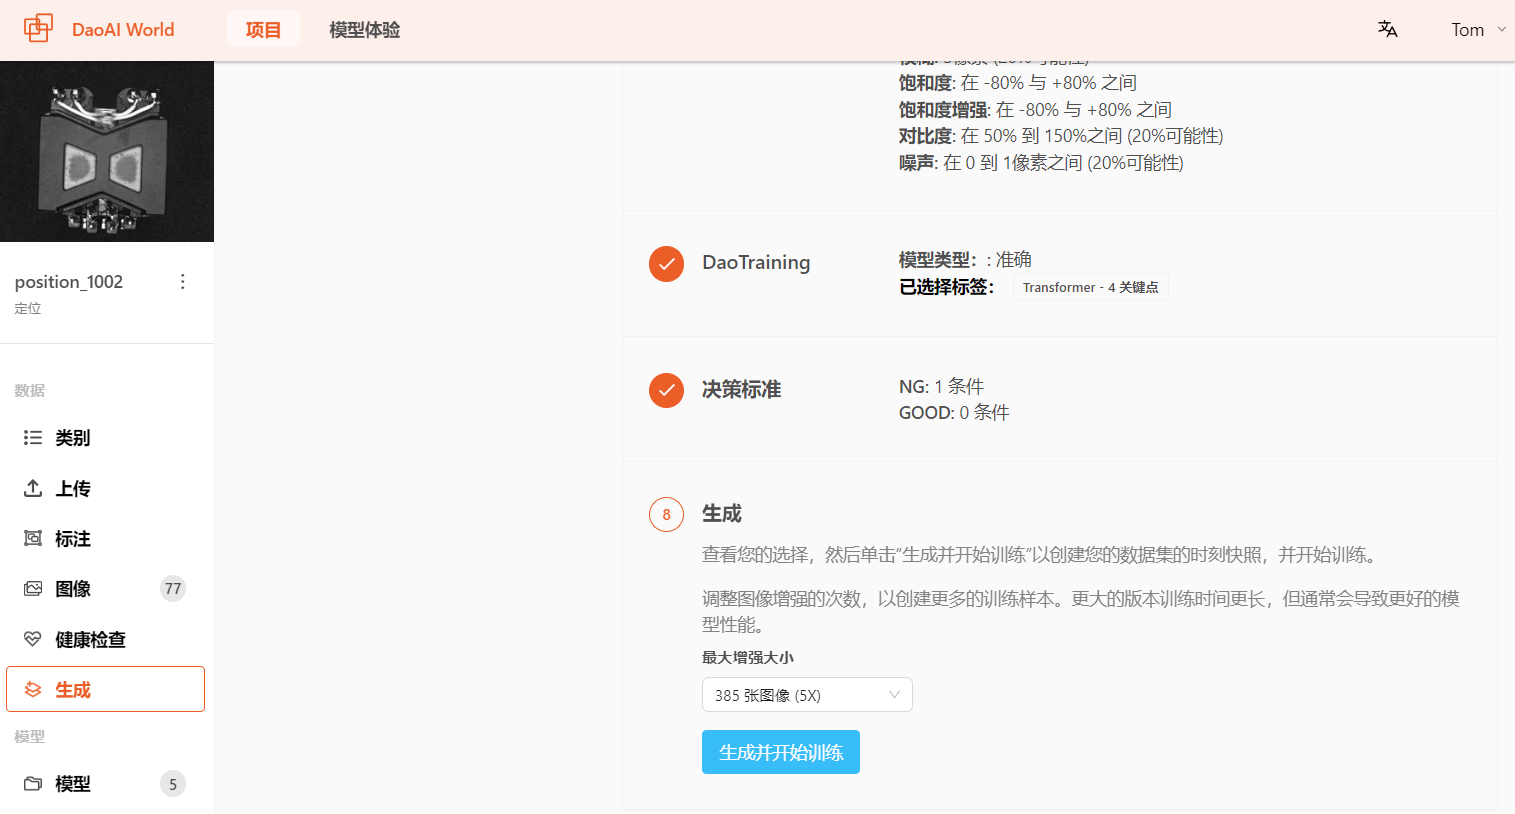Open the 决策标准 step heading
The width and height of the screenshot is (1515, 814).
click(741, 389)
